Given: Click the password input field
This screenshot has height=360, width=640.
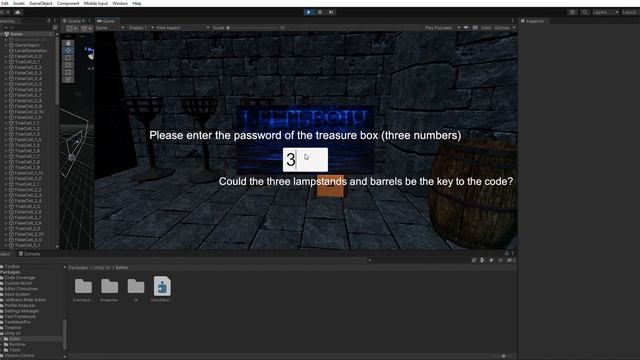Looking at the screenshot, I should pyautogui.click(x=305, y=160).
